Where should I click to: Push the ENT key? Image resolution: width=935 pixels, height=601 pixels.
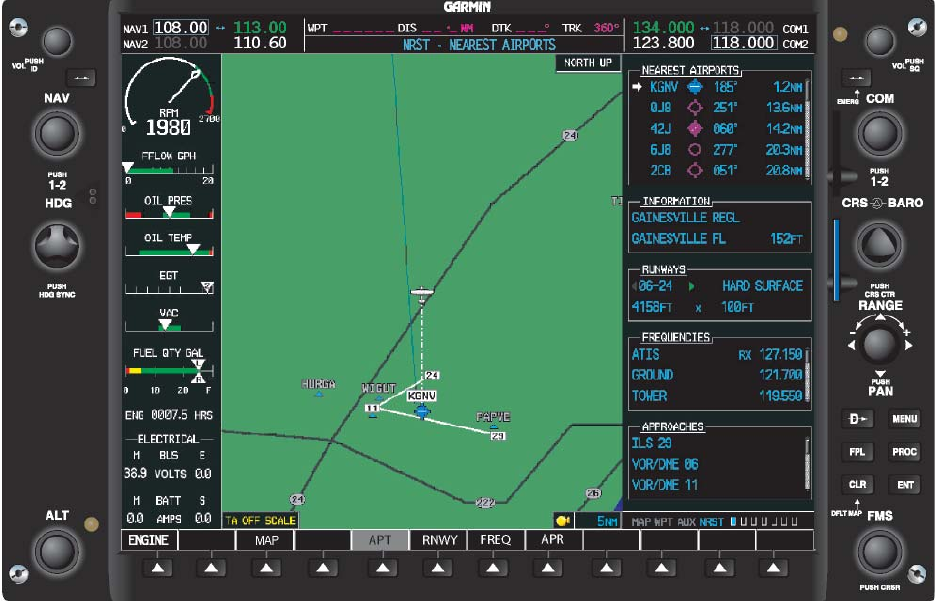click(904, 484)
